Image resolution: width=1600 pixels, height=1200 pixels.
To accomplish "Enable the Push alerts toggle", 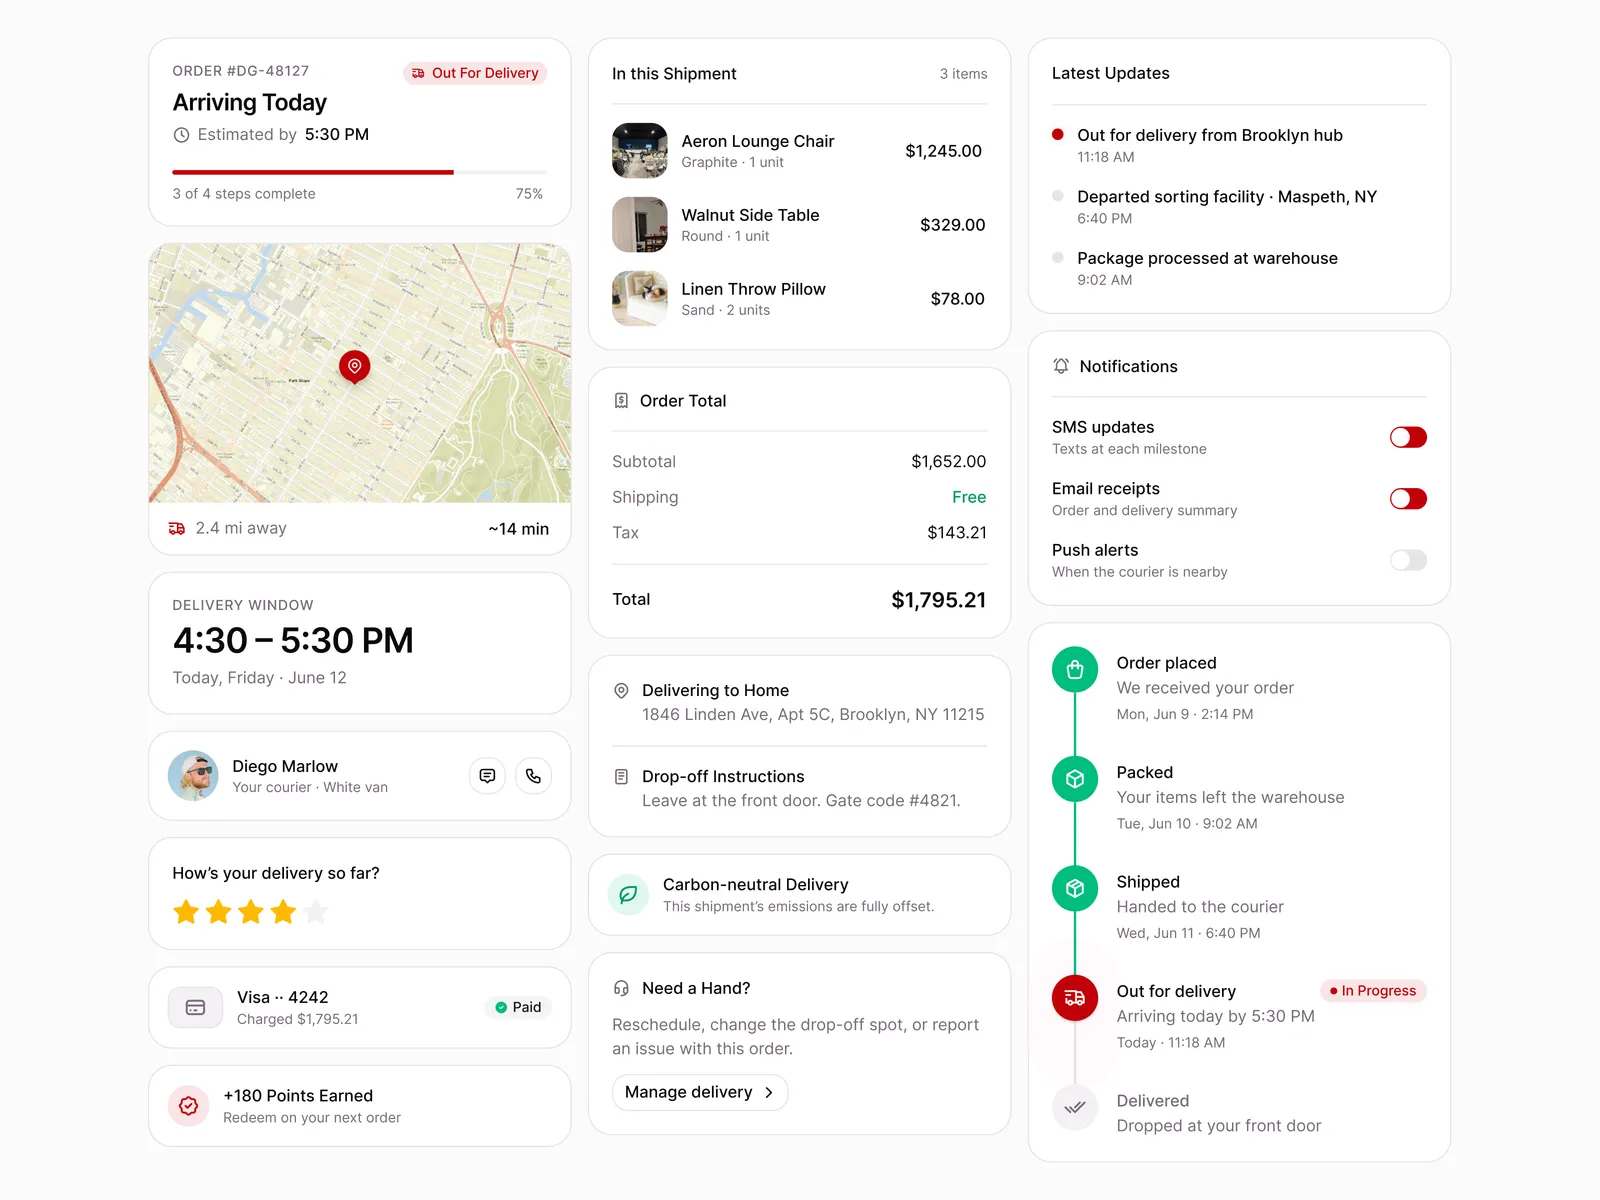I will [x=1408, y=560].
